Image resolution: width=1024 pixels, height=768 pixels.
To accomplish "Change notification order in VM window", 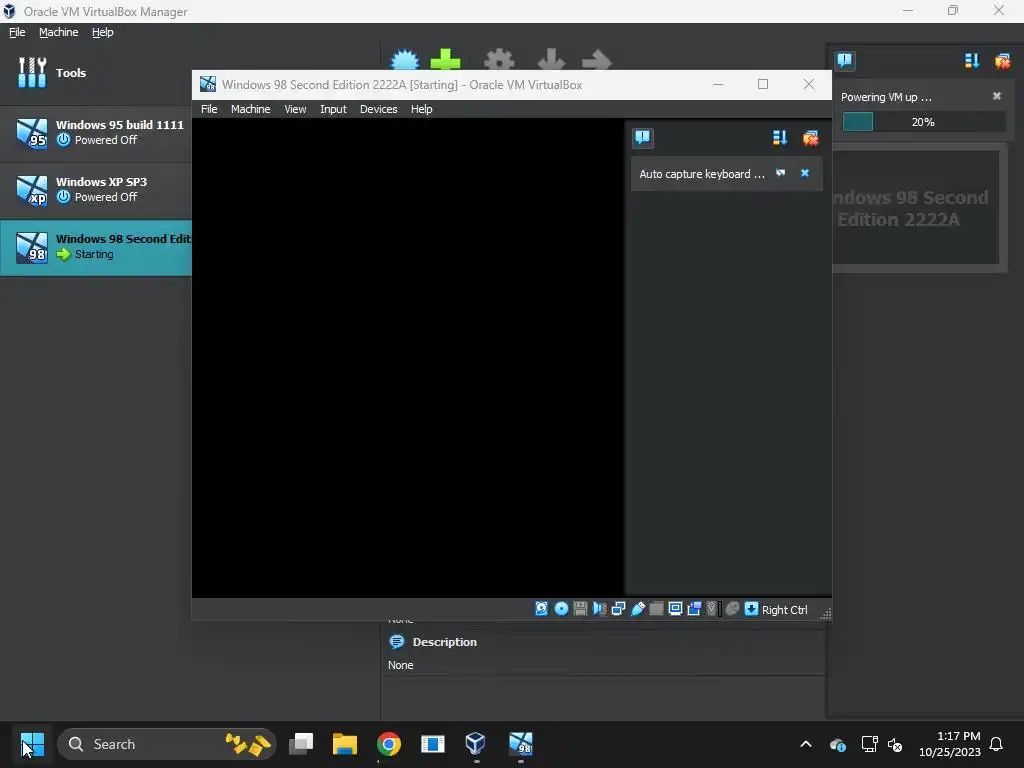I will (x=780, y=137).
